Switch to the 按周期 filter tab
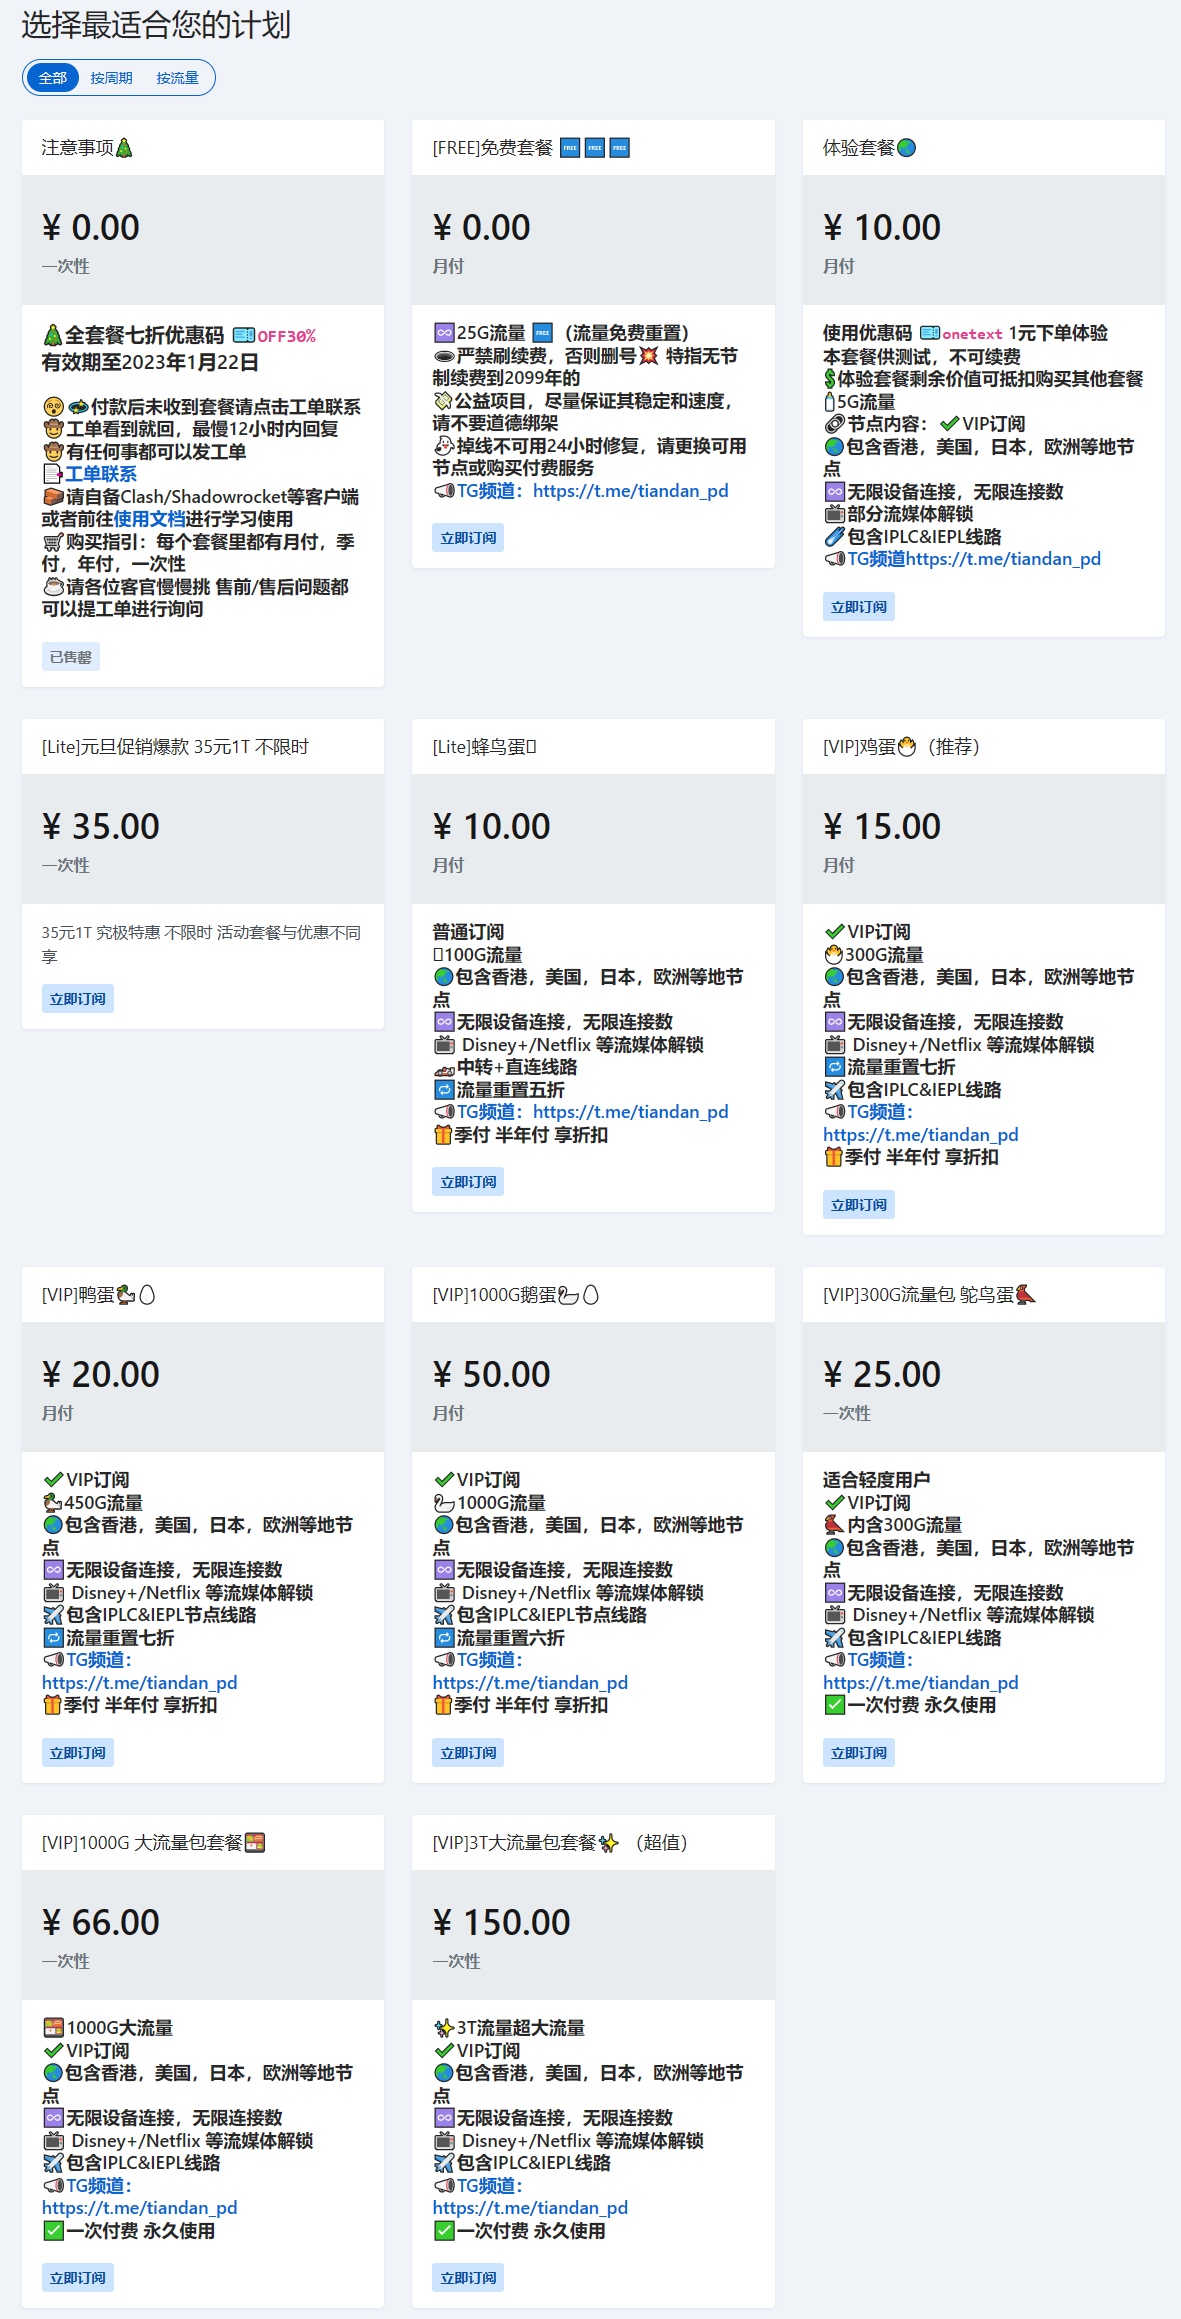Image resolution: width=1181 pixels, height=2319 pixels. 111,78
